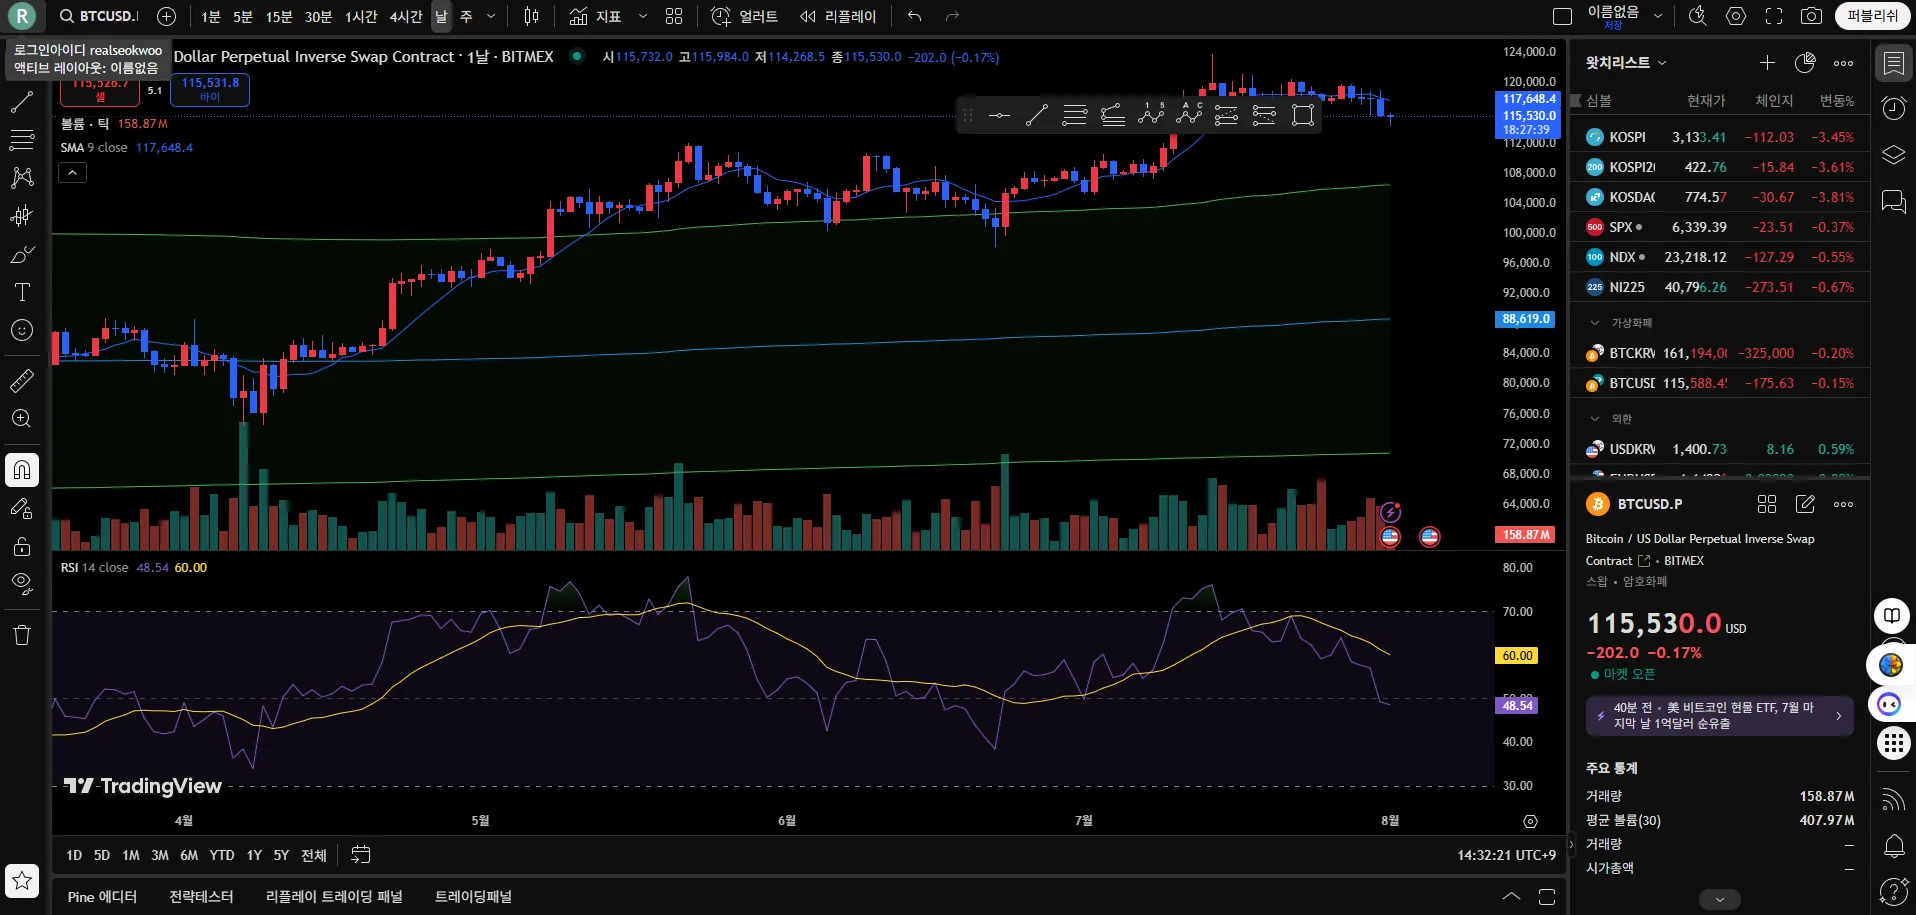Select the 1시간 timeframe

click(x=361, y=17)
